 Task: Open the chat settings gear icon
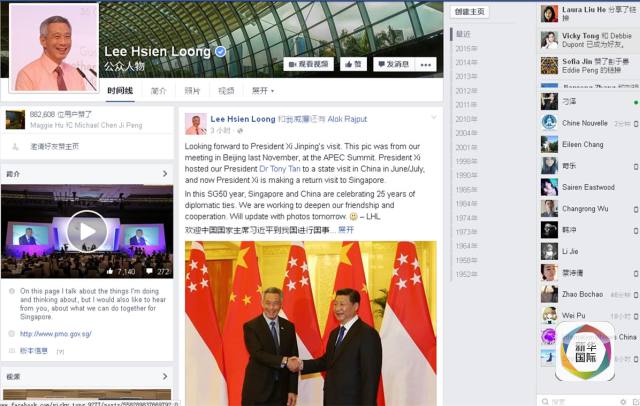point(623,402)
